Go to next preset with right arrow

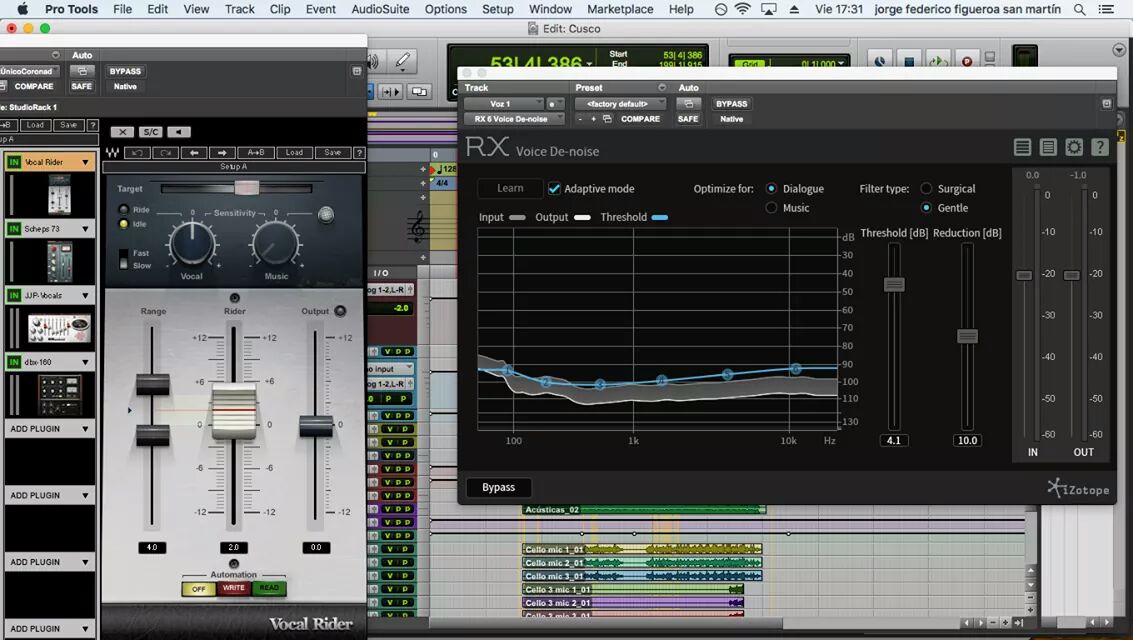(222, 152)
